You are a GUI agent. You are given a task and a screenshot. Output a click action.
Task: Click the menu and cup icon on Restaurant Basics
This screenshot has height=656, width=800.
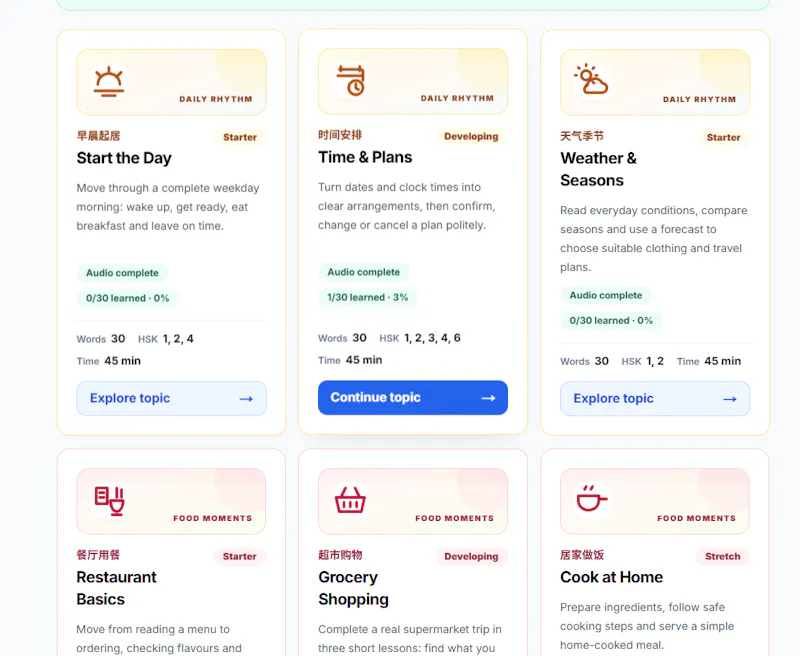pyautogui.click(x=110, y=500)
